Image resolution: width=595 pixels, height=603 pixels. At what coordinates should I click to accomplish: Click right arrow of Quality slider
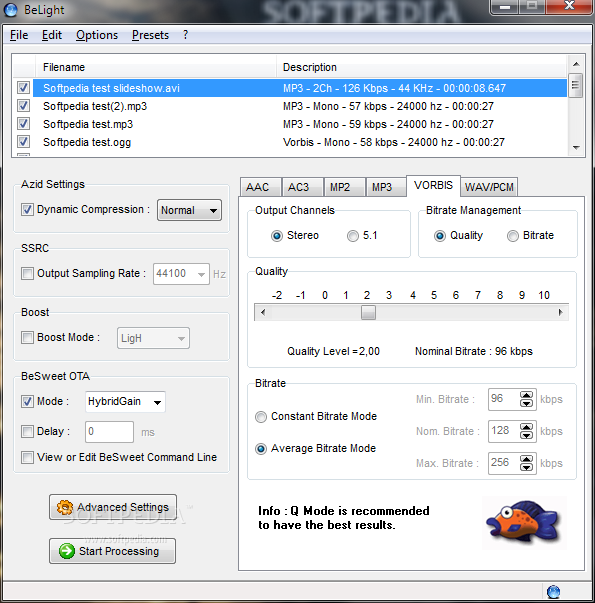tap(560, 312)
